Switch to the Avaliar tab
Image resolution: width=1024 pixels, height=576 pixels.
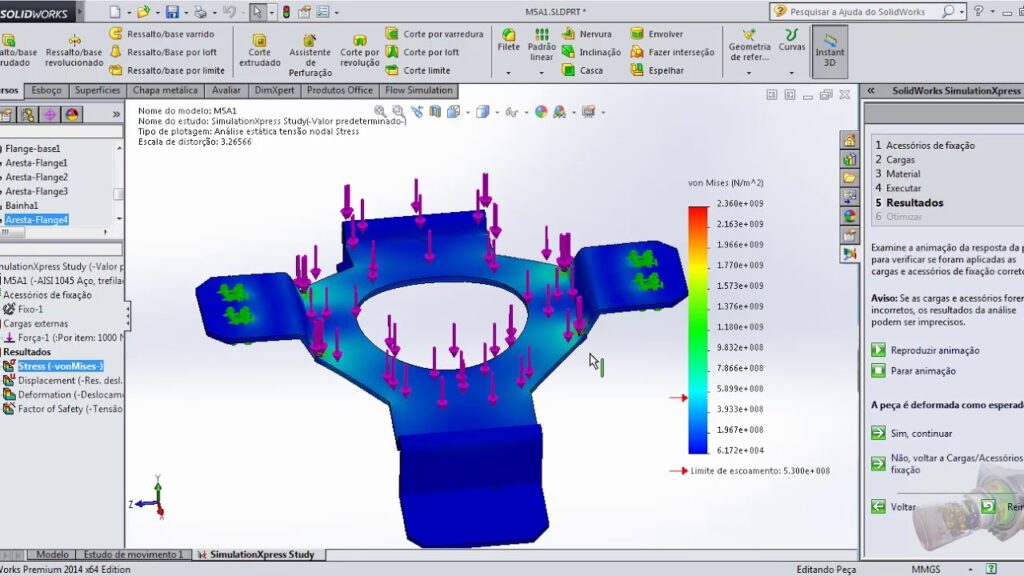[x=226, y=90]
